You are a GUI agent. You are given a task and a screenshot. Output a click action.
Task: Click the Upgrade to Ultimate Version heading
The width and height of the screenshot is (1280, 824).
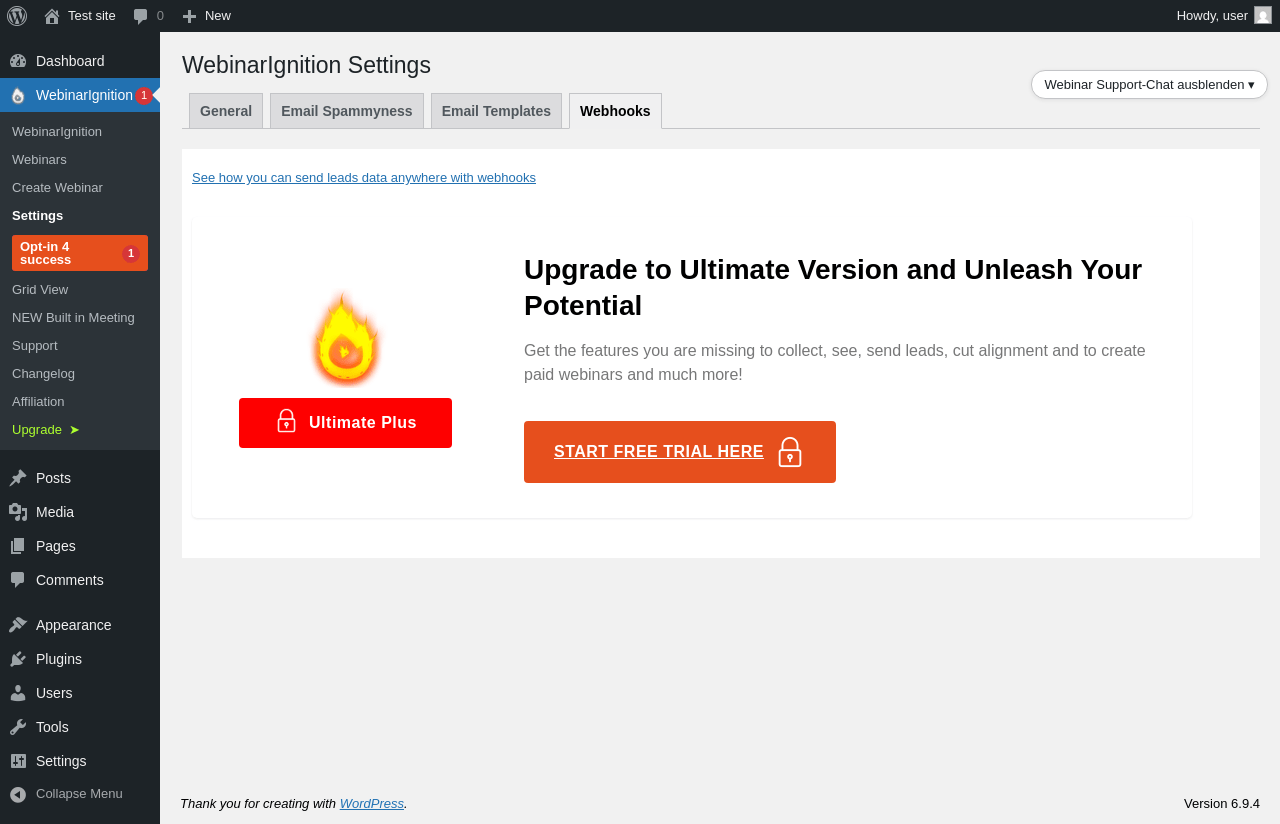(833, 288)
